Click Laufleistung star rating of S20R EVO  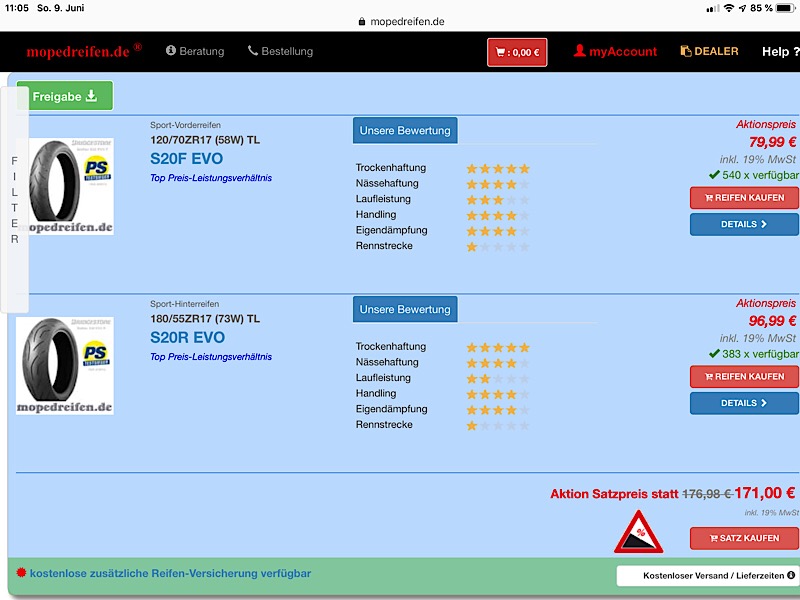pyautogui.click(x=498, y=379)
